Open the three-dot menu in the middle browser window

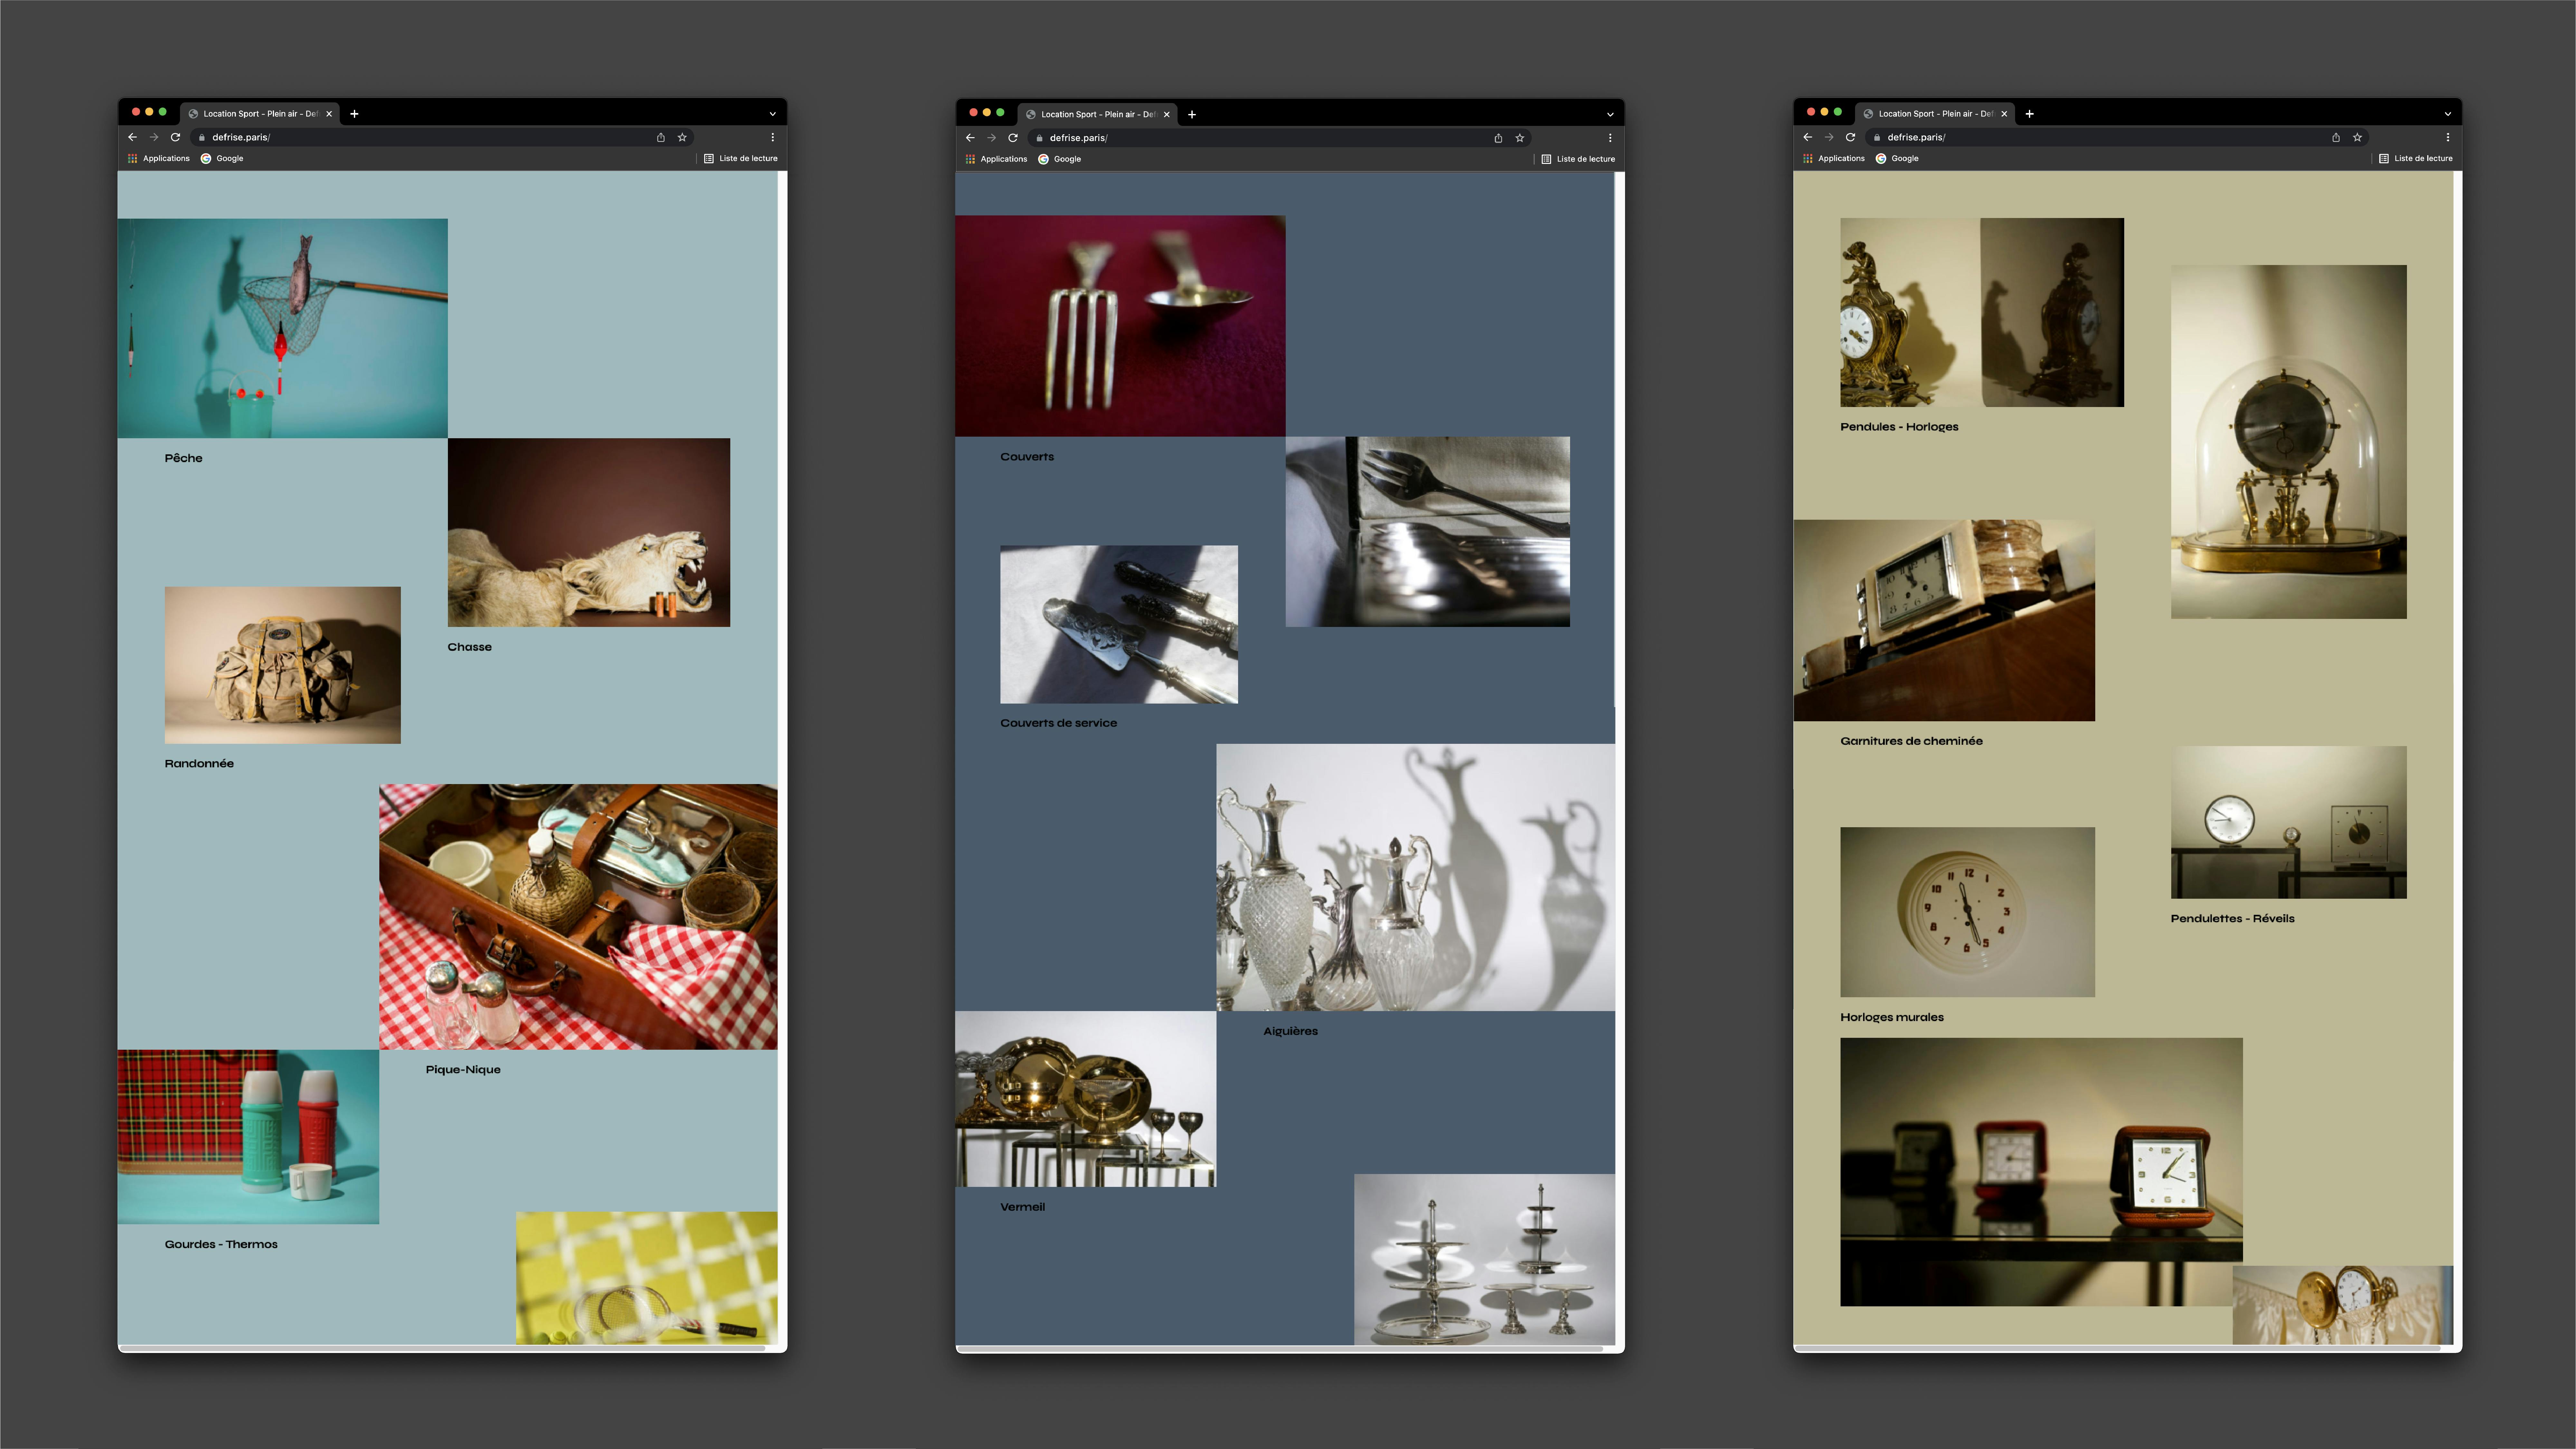point(1610,138)
